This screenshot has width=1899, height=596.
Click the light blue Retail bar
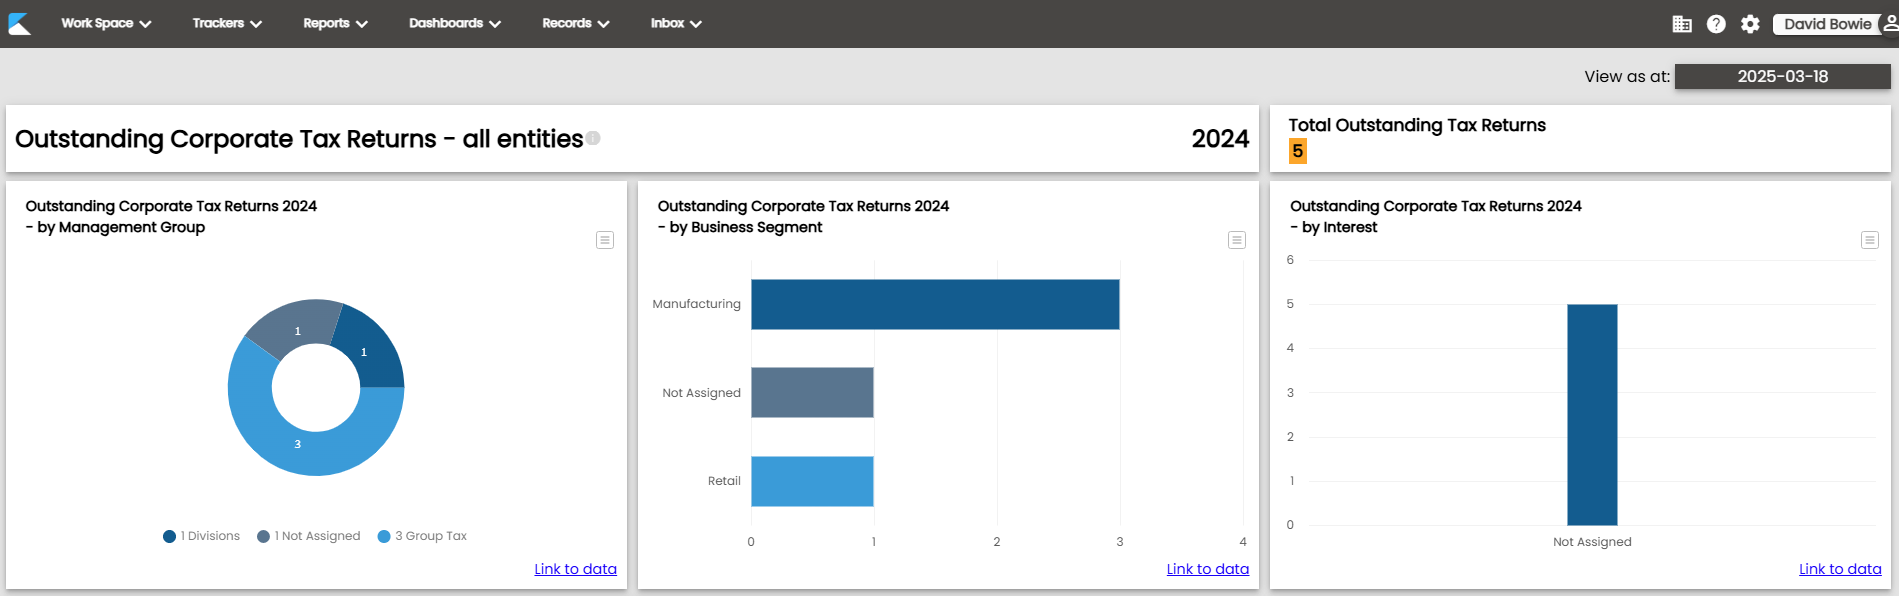point(812,481)
